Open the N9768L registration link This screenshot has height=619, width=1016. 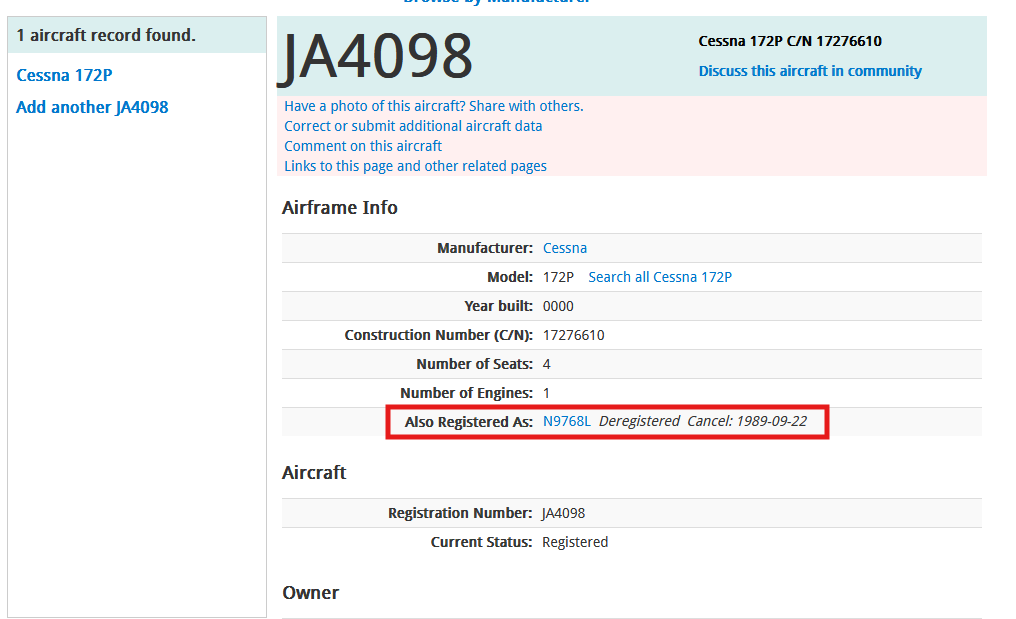566,422
